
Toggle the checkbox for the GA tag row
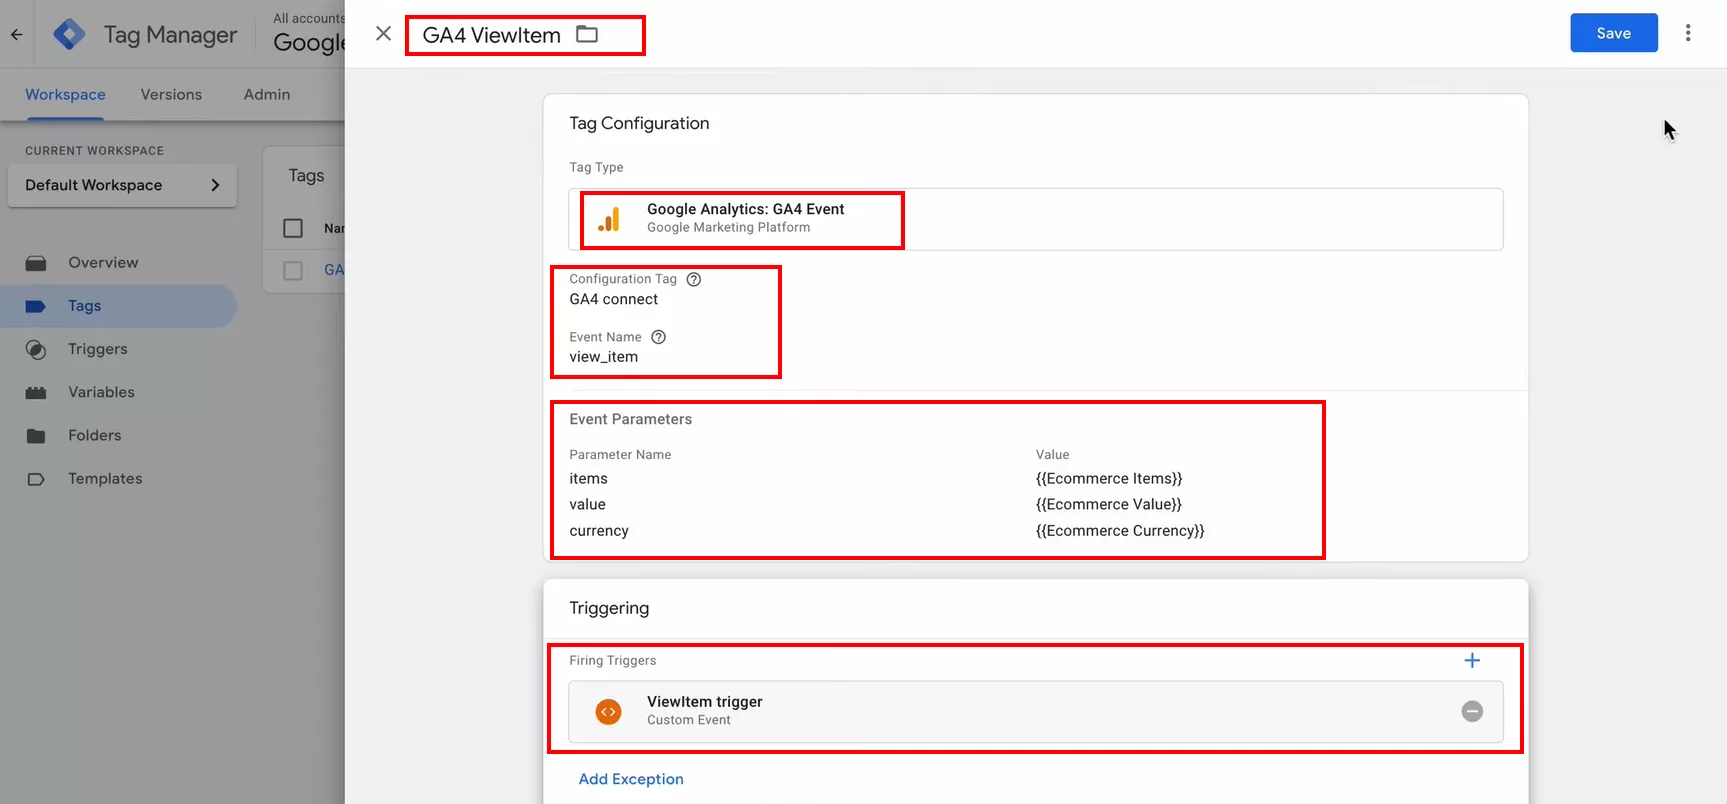(293, 270)
